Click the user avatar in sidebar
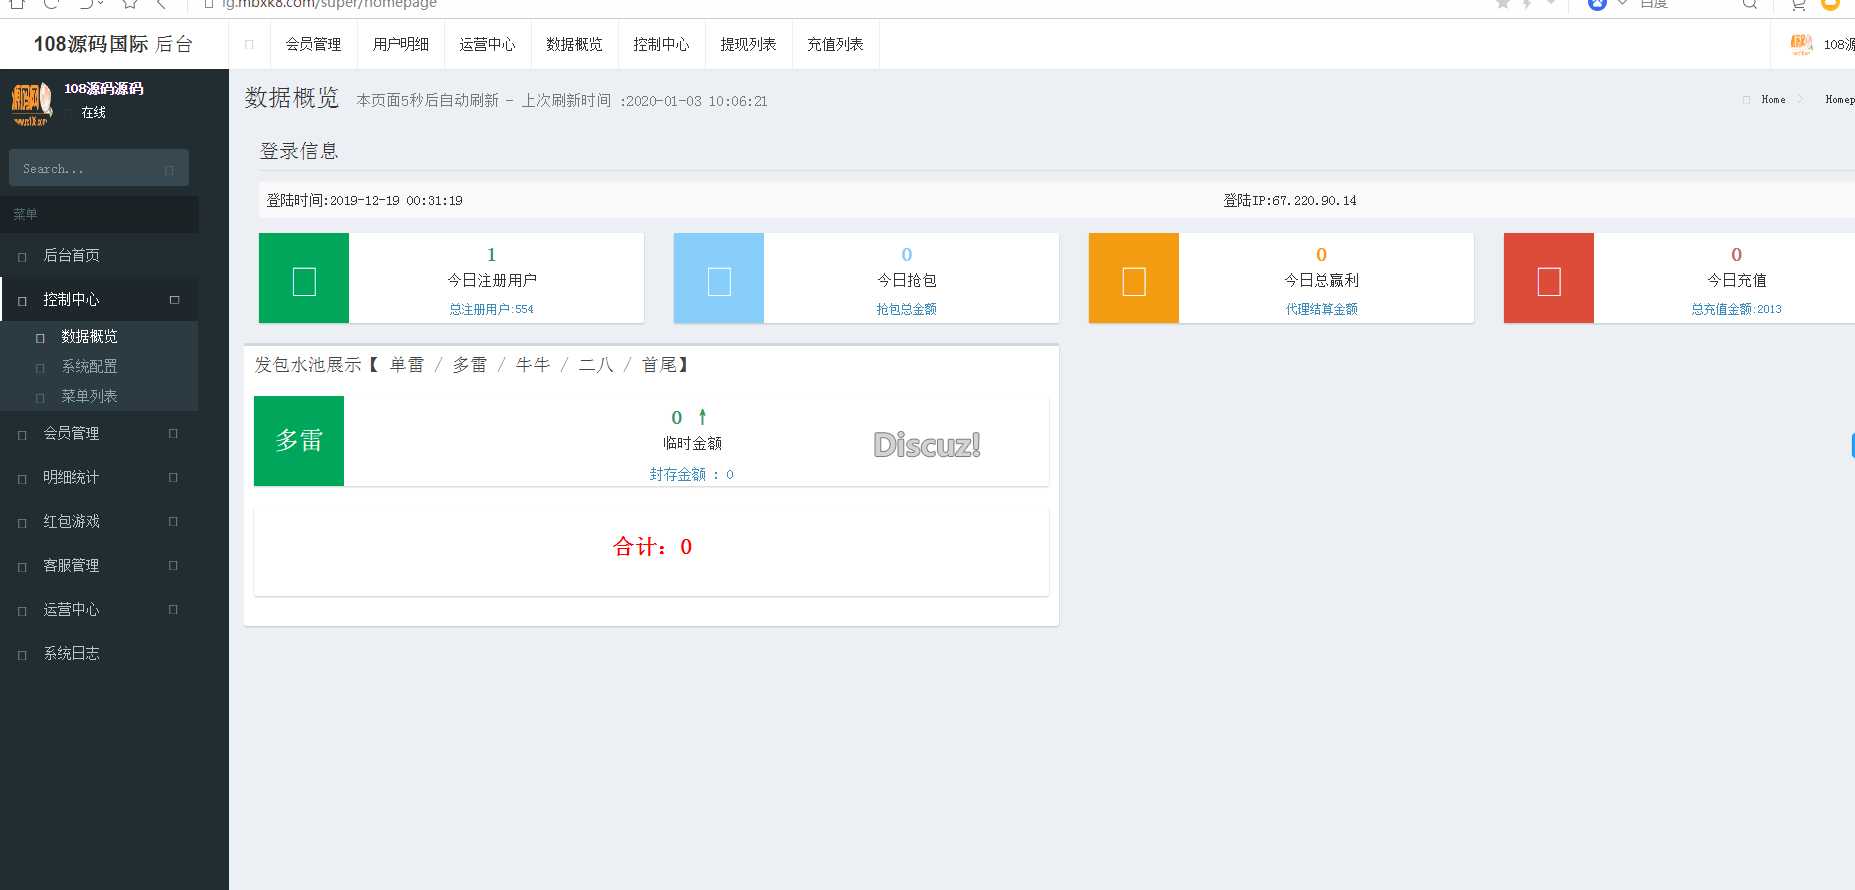Screen dimensions: 1855x890 click(x=30, y=102)
